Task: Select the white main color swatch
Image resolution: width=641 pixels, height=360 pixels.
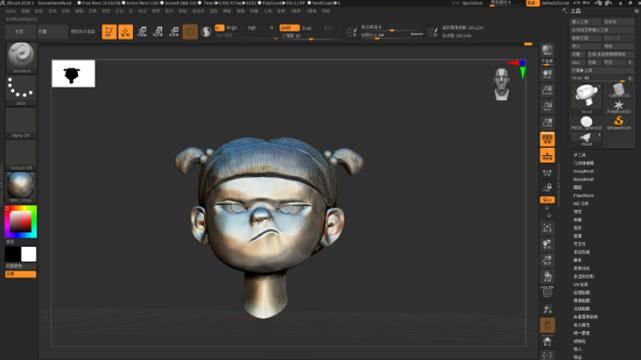Action: pos(29,254)
